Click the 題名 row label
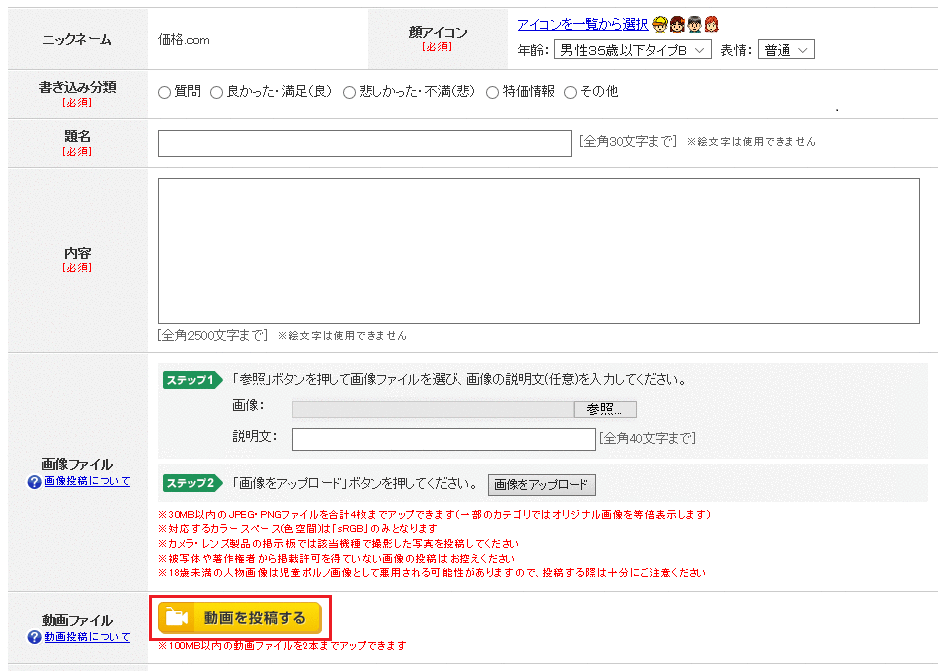Screen dimensions: 947x671 pyautogui.click(x=77, y=136)
